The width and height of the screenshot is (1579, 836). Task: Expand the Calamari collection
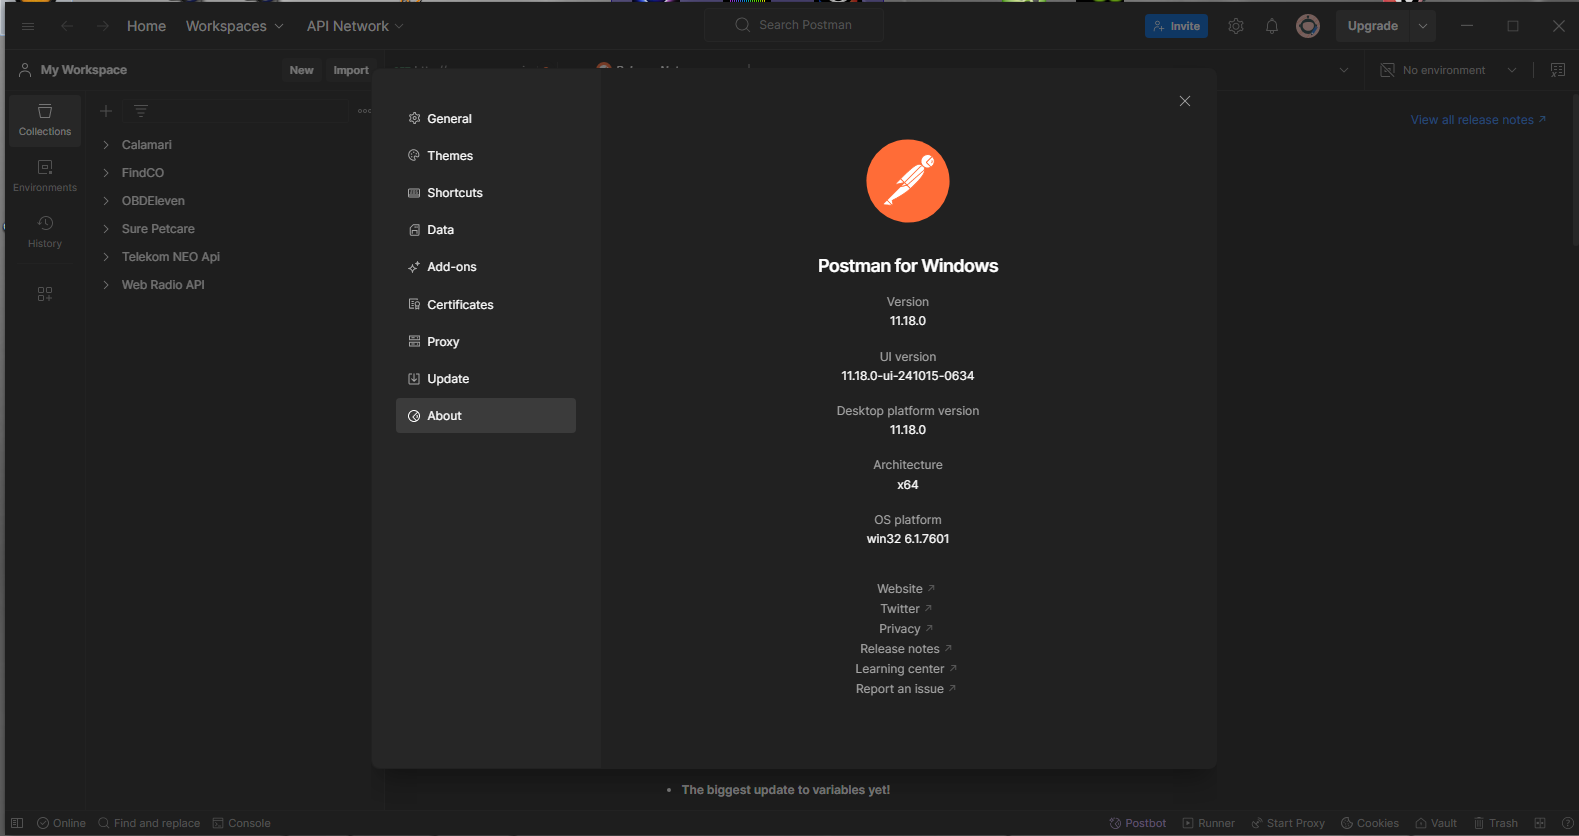tap(106, 145)
